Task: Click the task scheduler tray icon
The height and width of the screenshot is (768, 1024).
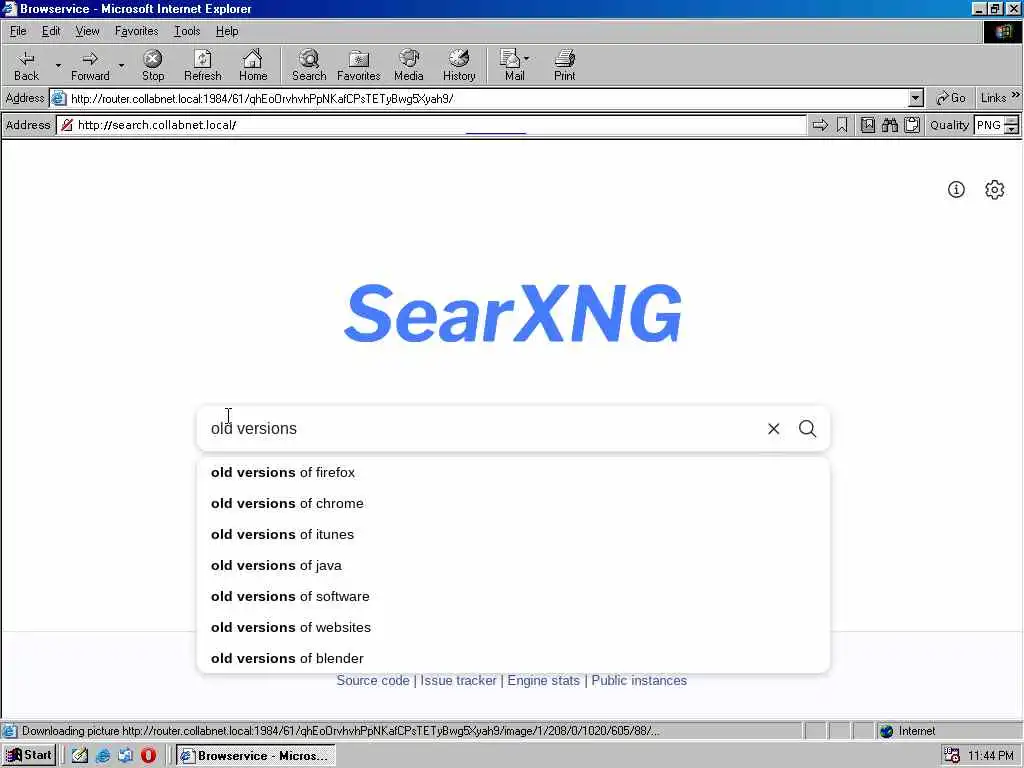Action: [952, 756]
